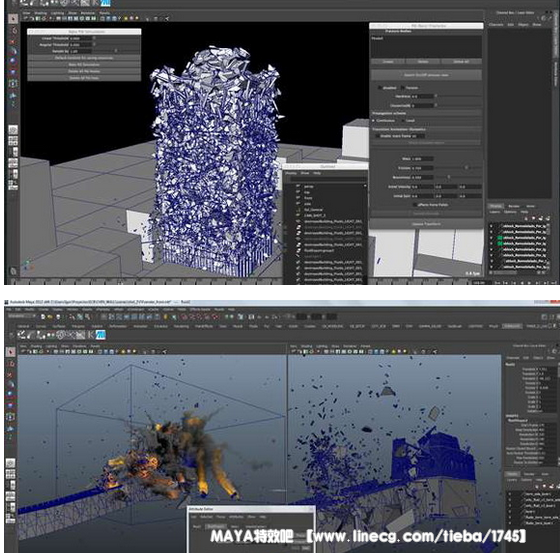Collapse the Precession Animation section
This screenshot has width=560, height=553.
coord(426,129)
